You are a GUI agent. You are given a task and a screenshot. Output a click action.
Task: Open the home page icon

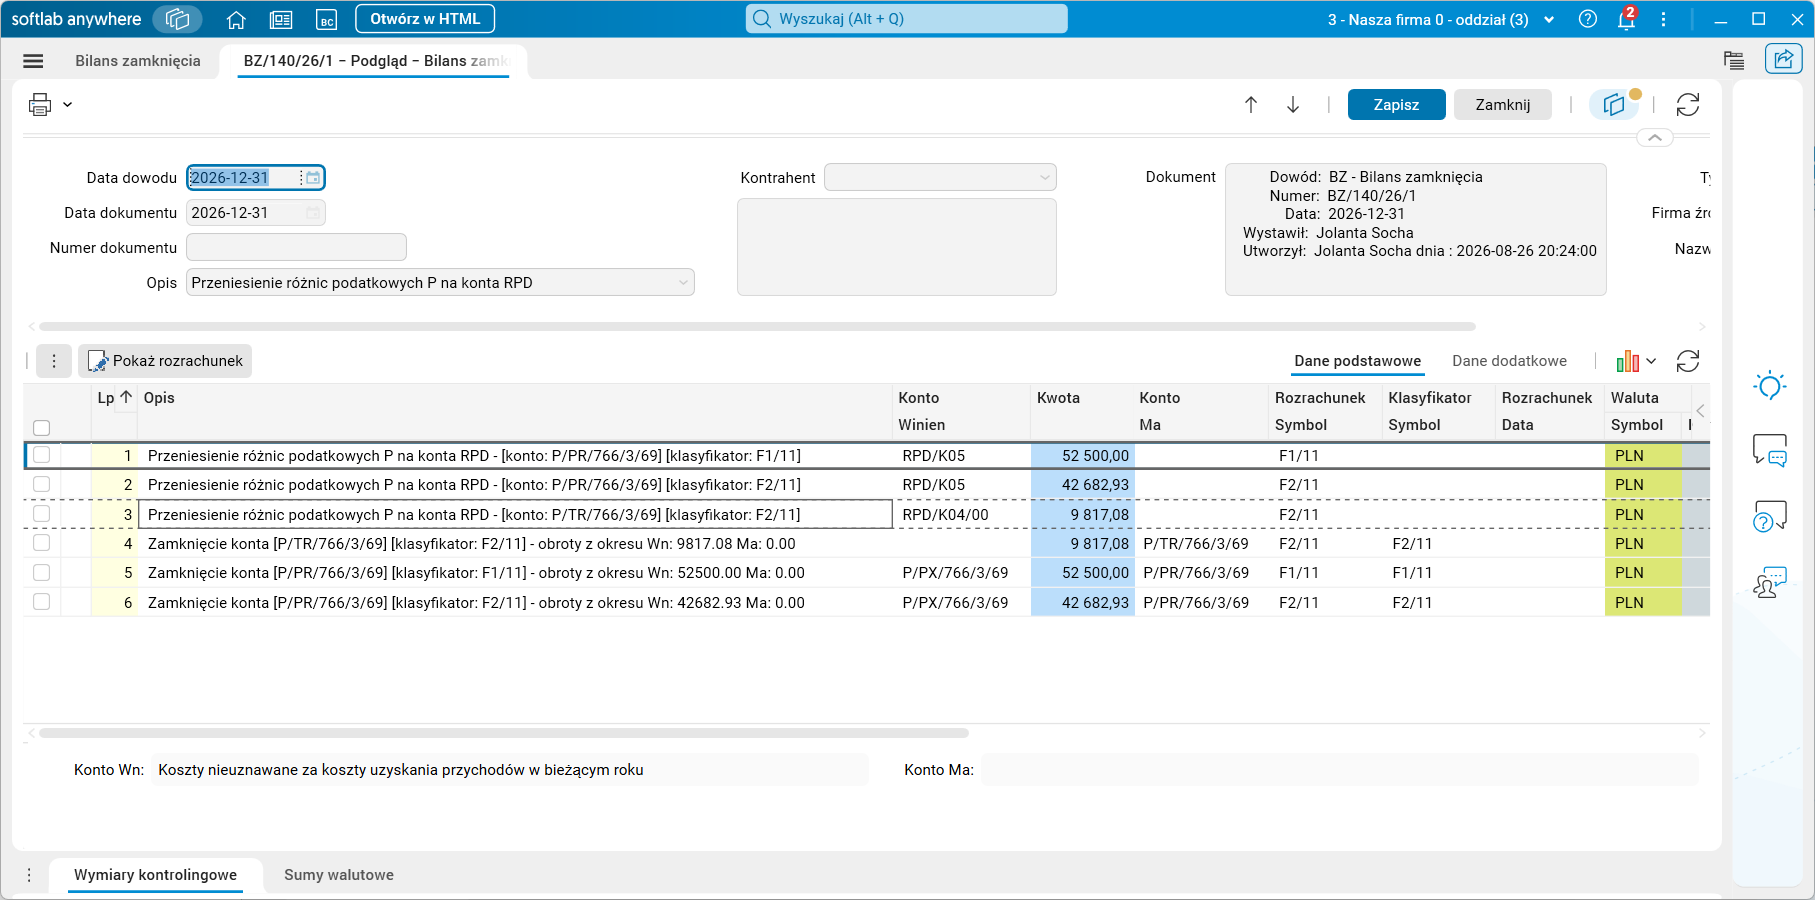click(236, 19)
